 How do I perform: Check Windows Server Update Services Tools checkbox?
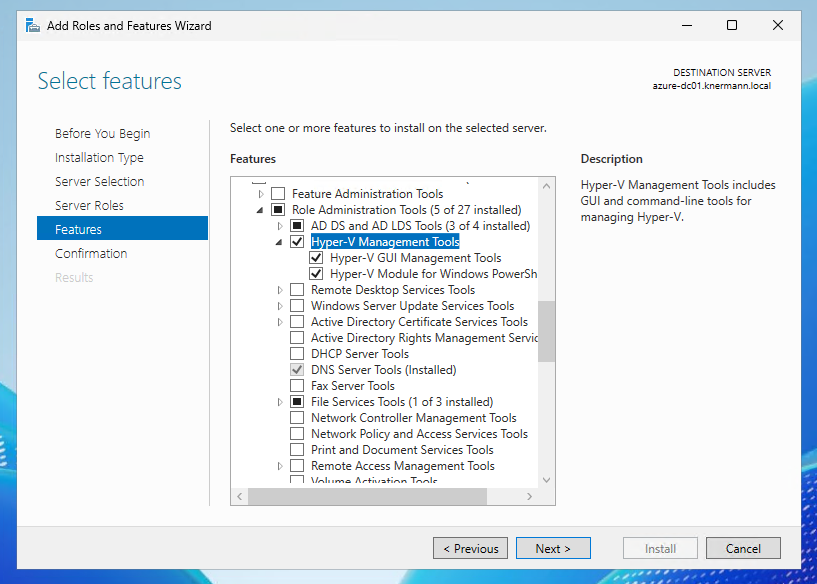point(297,306)
